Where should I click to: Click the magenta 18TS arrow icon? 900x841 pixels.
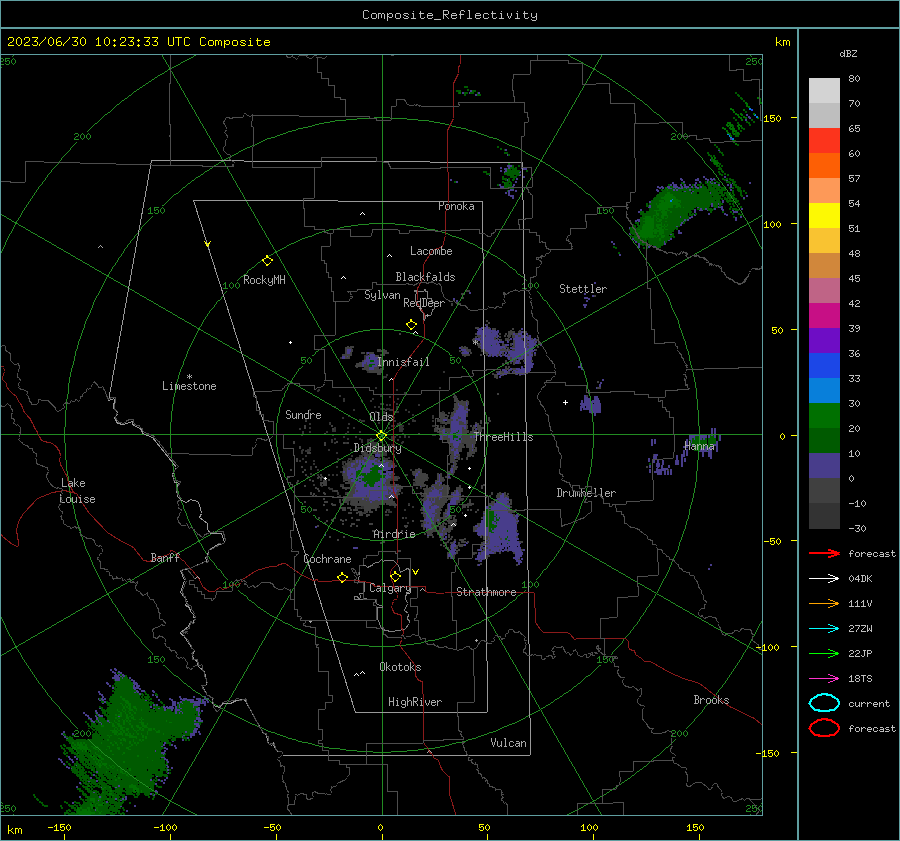(824, 679)
